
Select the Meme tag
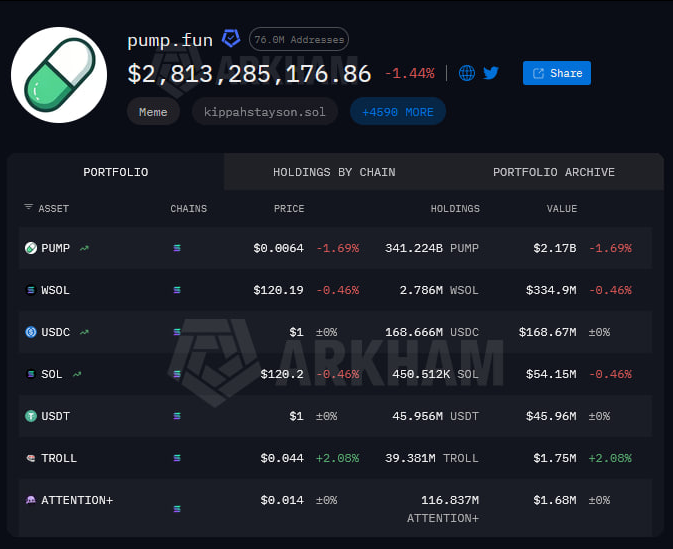153,112
